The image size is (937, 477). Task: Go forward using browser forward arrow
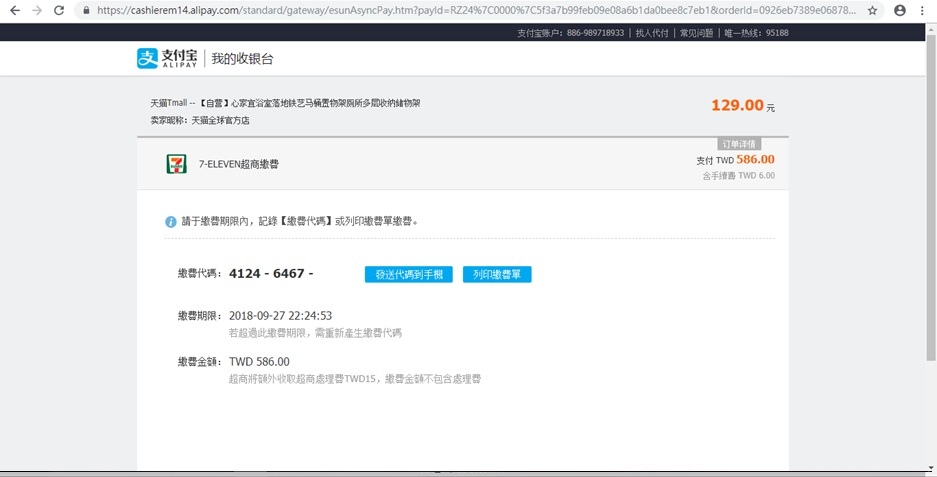tap(37, 10)
